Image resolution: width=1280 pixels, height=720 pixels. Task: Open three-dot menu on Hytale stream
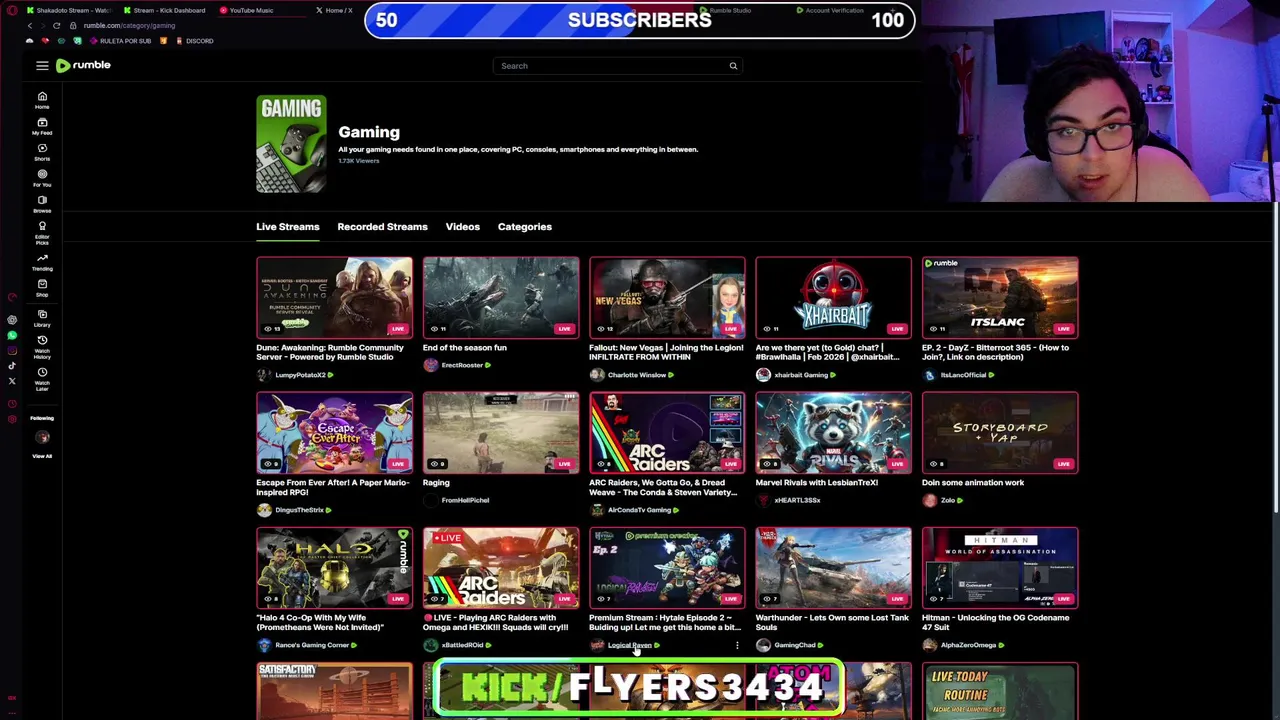[x=737, y=645]
